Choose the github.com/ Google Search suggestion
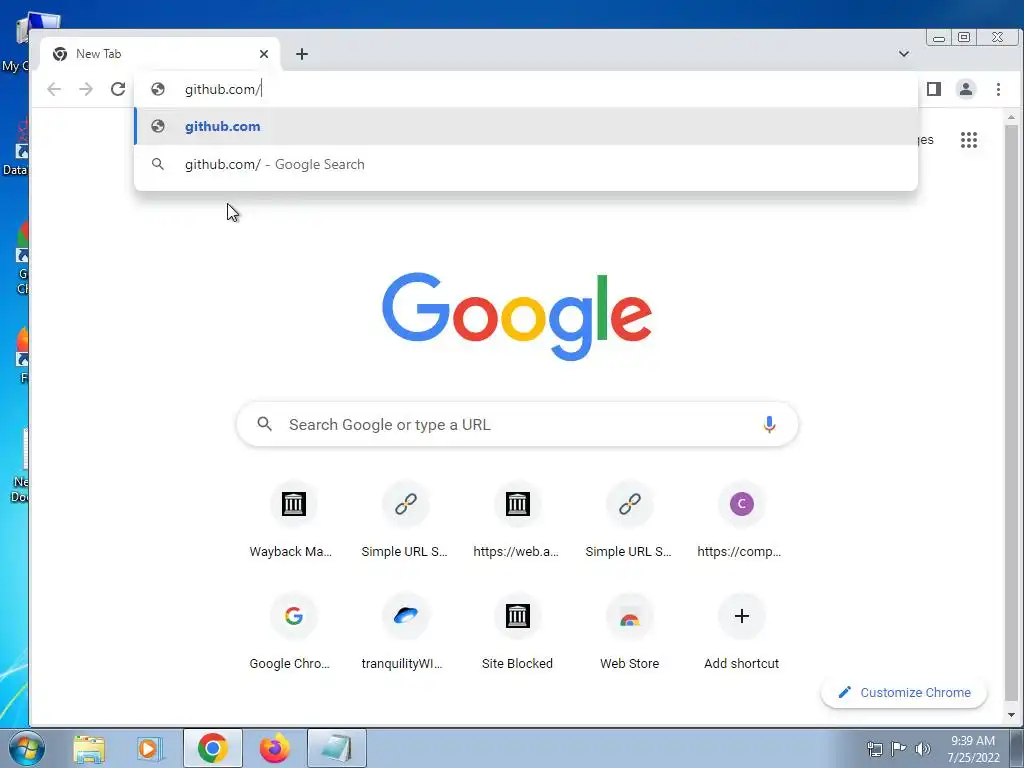This screenshot has height=768, width=1024. pyautogui.click(x=526, y=165)
